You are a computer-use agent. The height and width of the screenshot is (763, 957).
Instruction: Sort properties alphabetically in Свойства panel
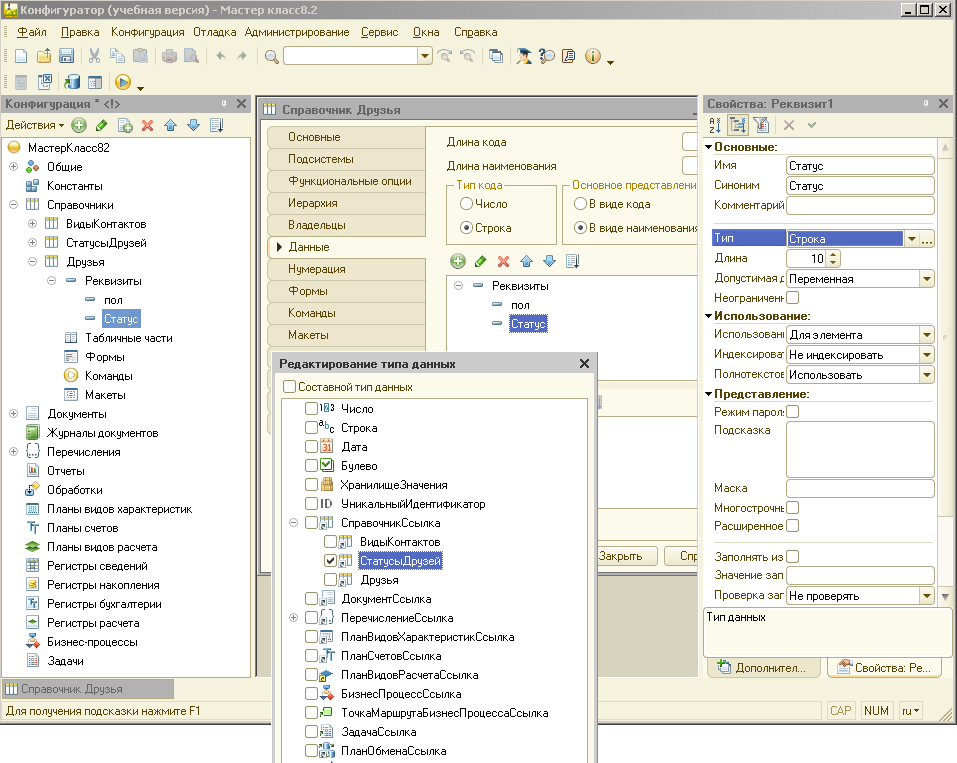pyautogui.click(x=715, y=125)
